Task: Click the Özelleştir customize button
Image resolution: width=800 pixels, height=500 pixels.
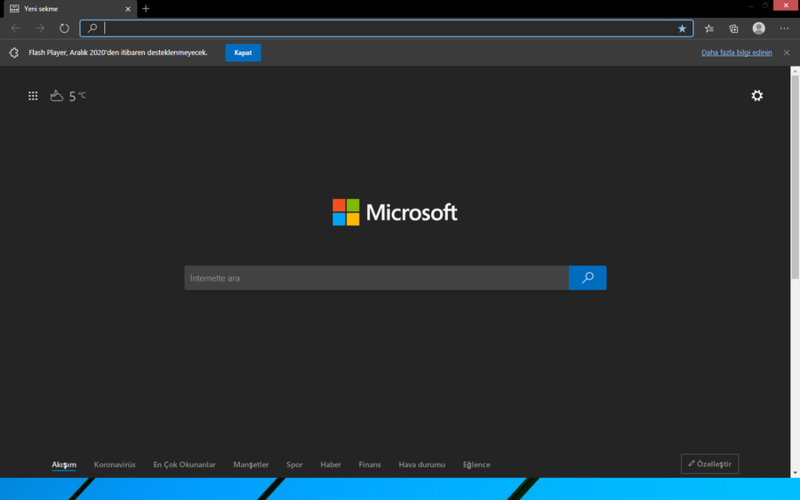Action: pyautogui.click(x=710, y=464)
